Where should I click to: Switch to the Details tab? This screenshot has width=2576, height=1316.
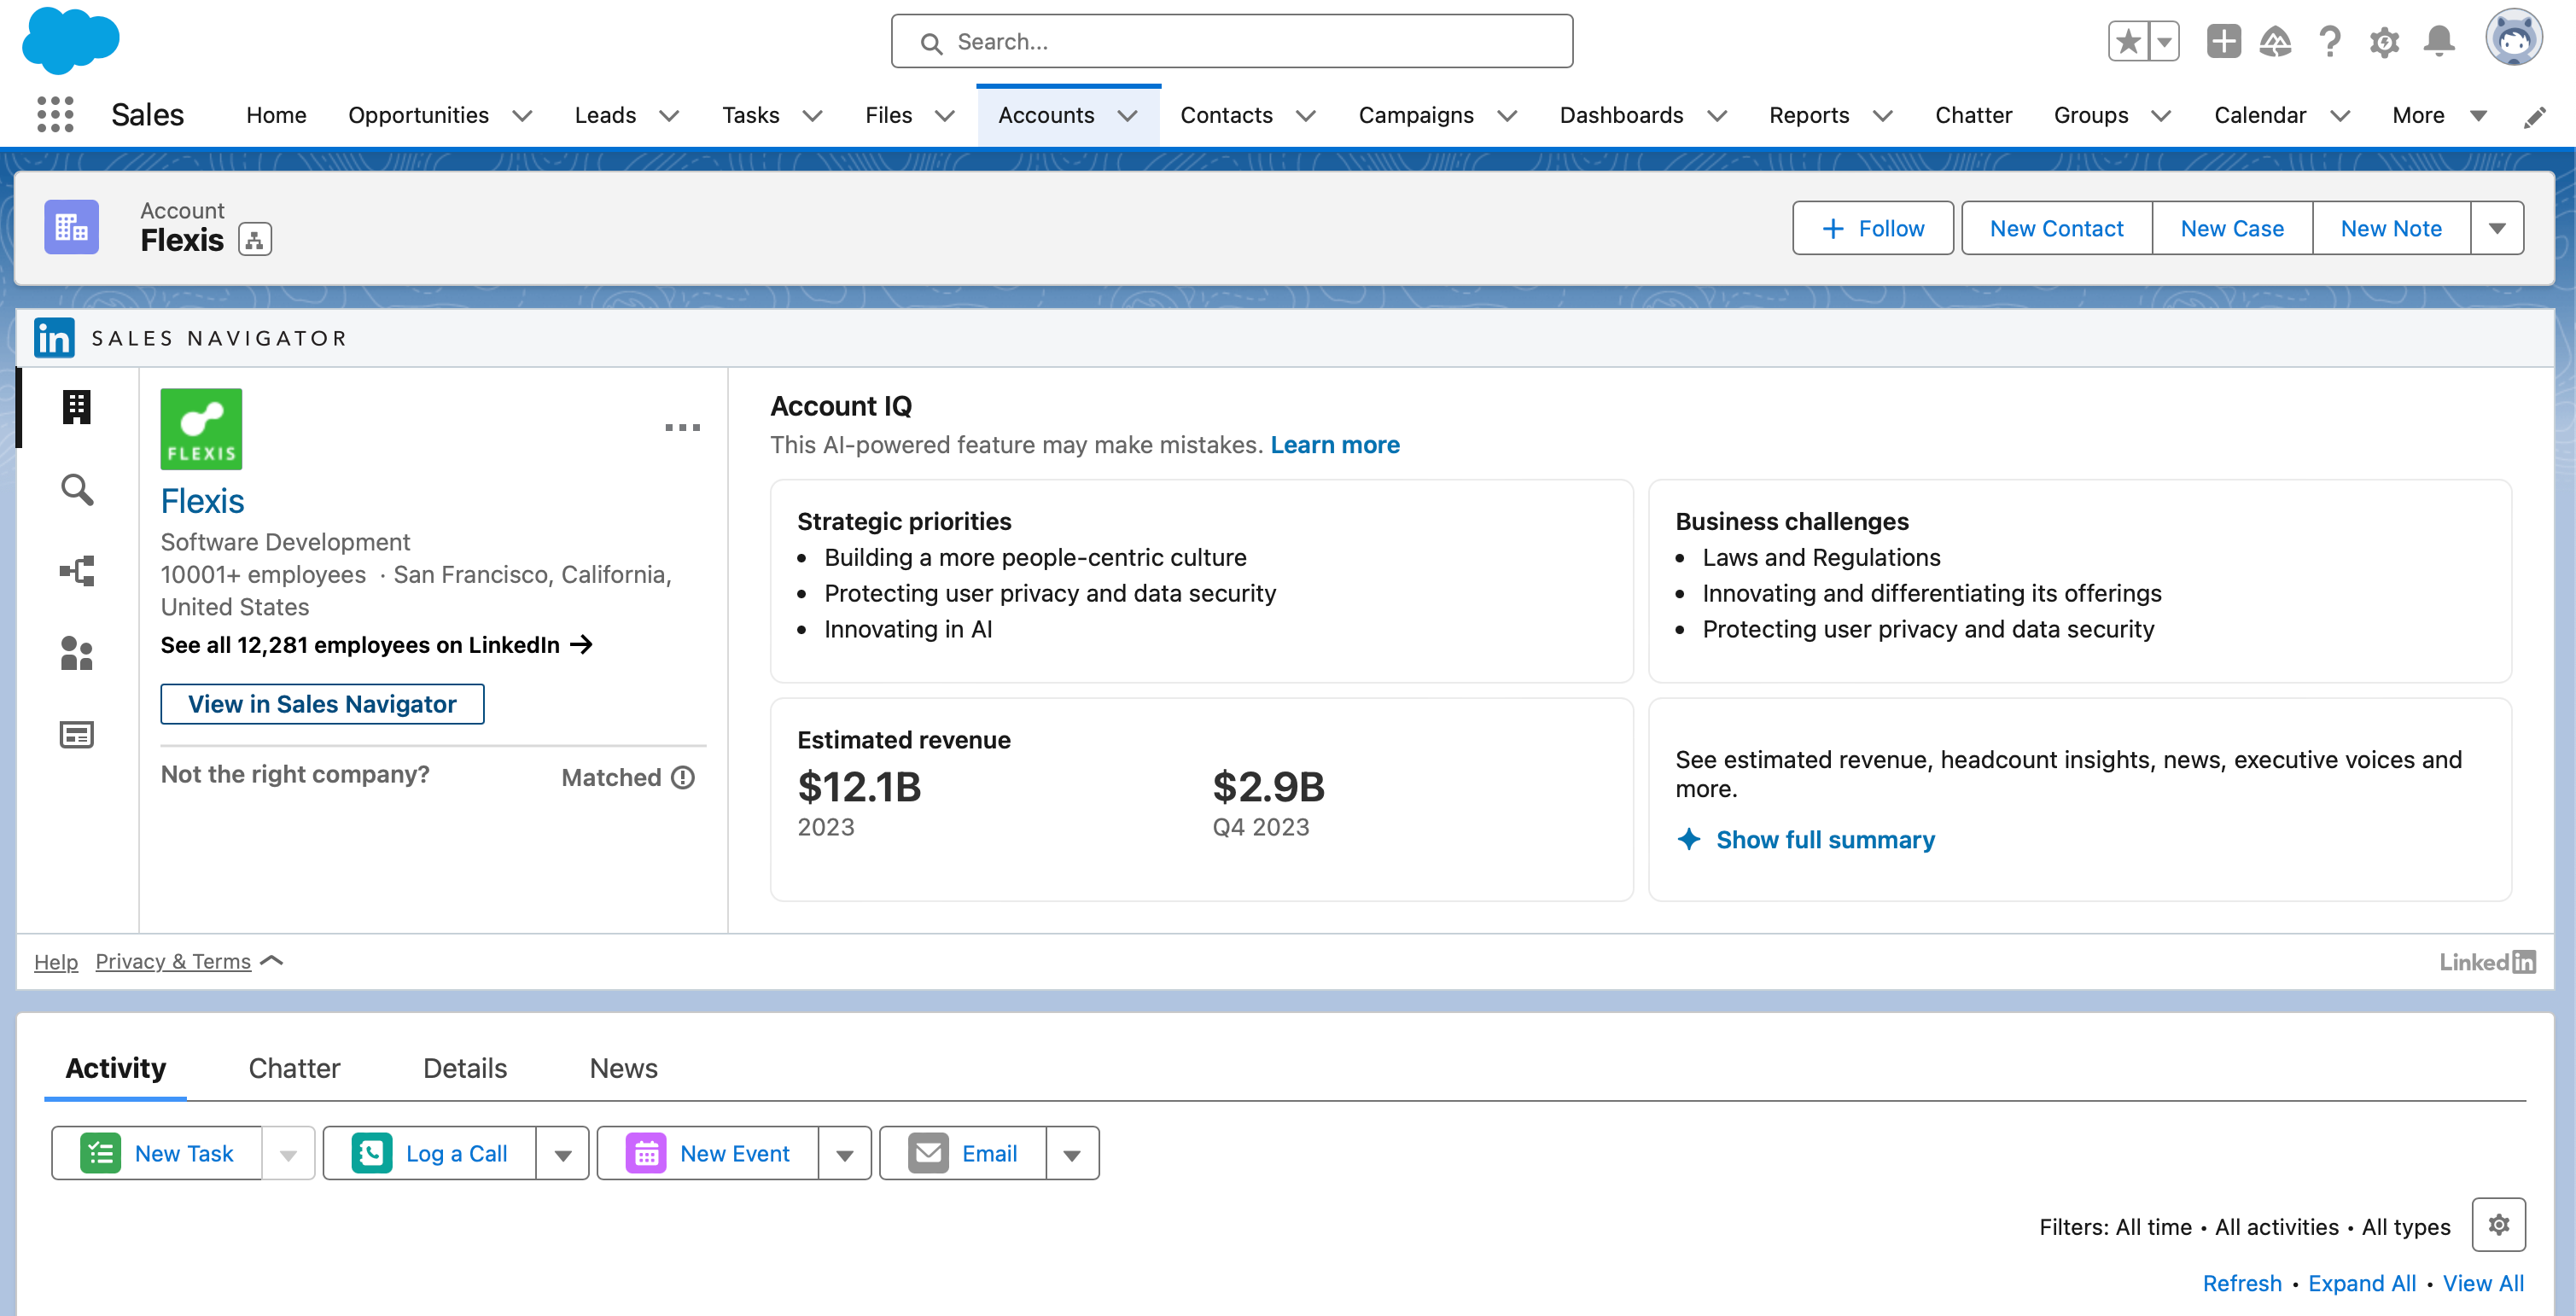(x=465, y=1068)
